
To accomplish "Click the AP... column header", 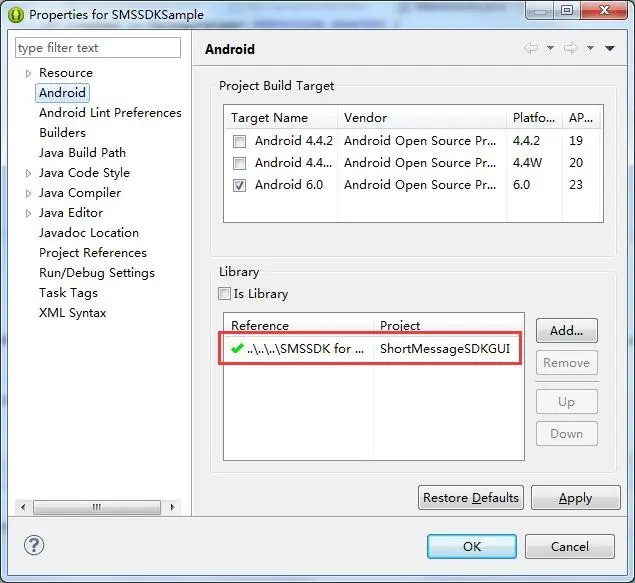I will click(582, 118).
